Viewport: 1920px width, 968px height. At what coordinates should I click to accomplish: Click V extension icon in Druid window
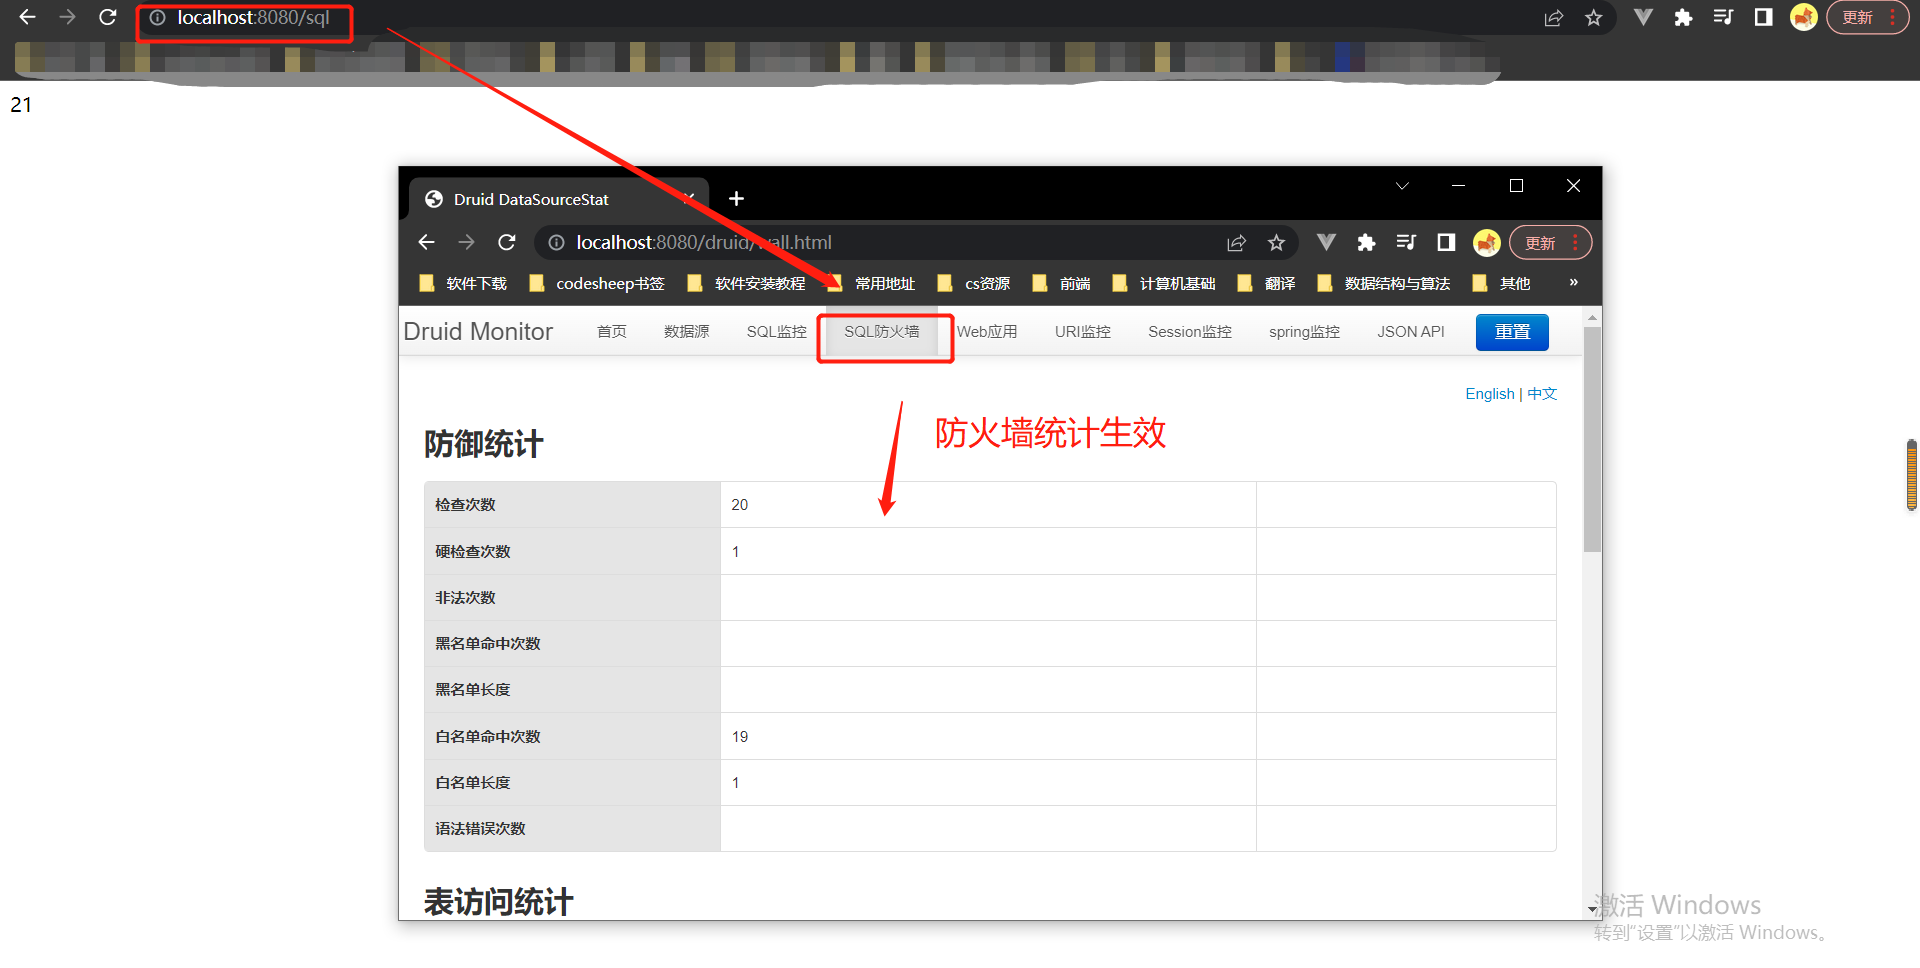(x=1326, y=242)
